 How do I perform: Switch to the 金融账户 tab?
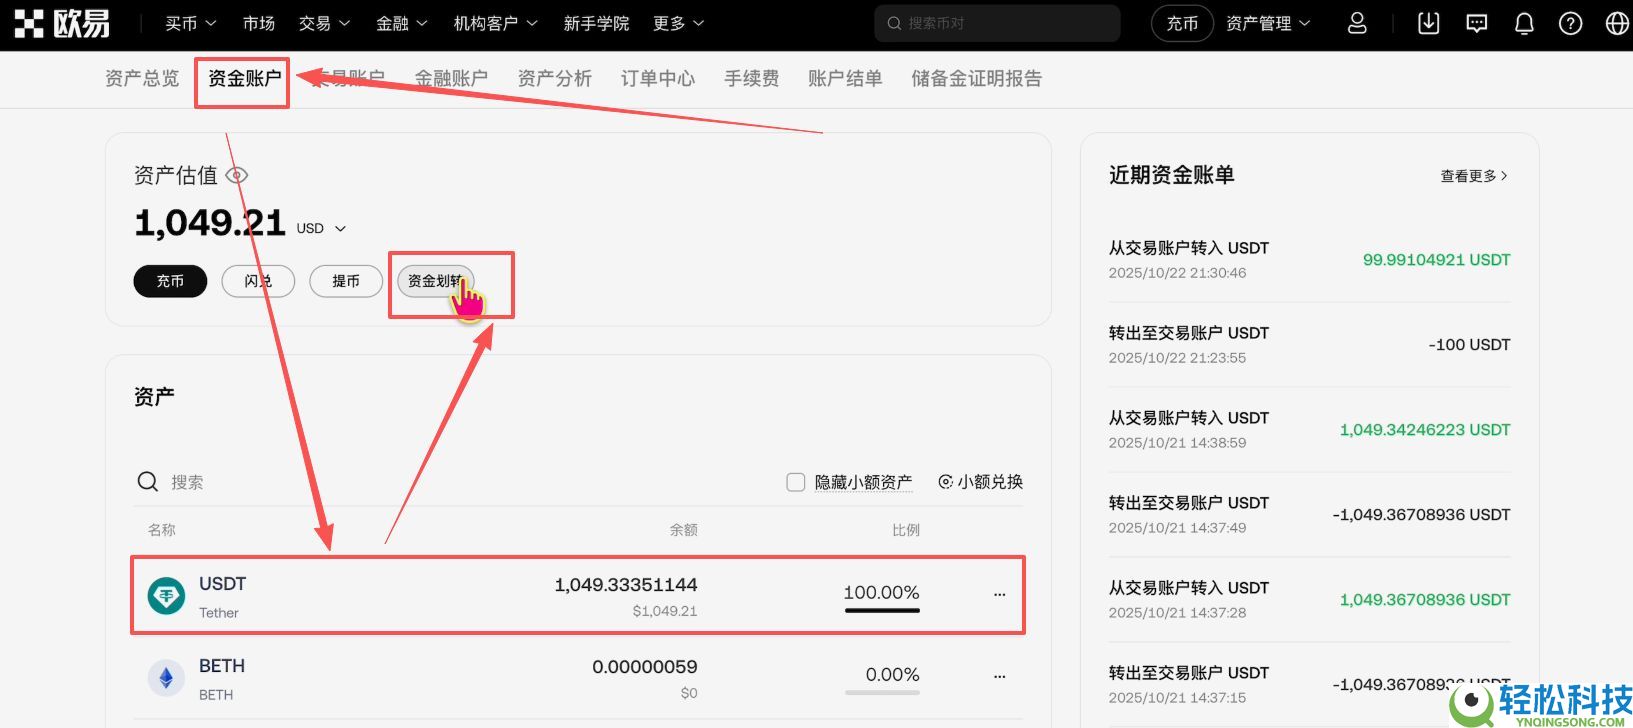pyautogui.click(x=451, y=78)
